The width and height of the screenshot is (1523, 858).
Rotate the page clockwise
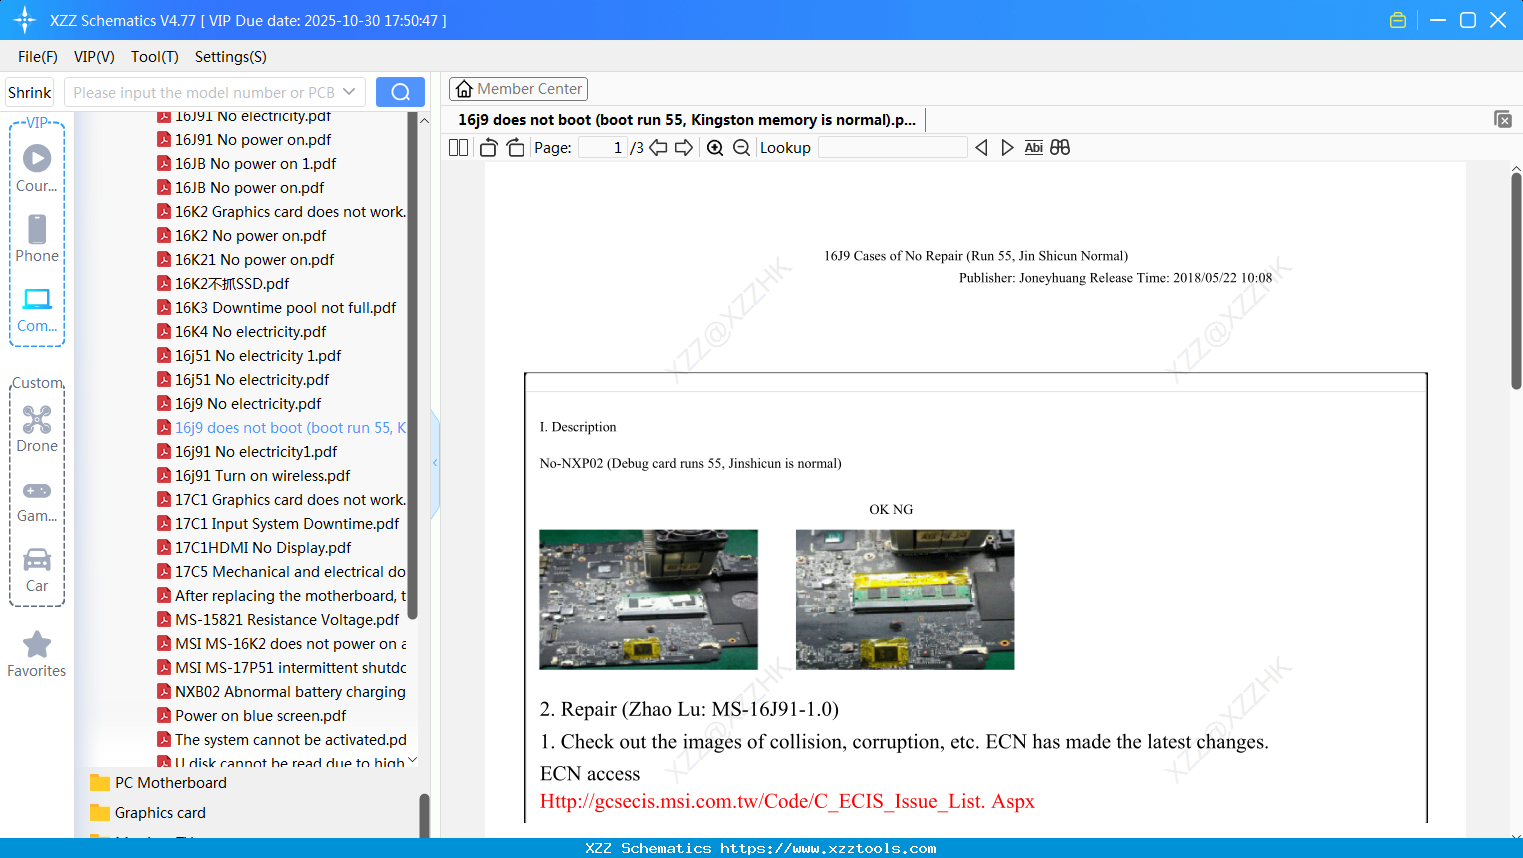[516, 148]
